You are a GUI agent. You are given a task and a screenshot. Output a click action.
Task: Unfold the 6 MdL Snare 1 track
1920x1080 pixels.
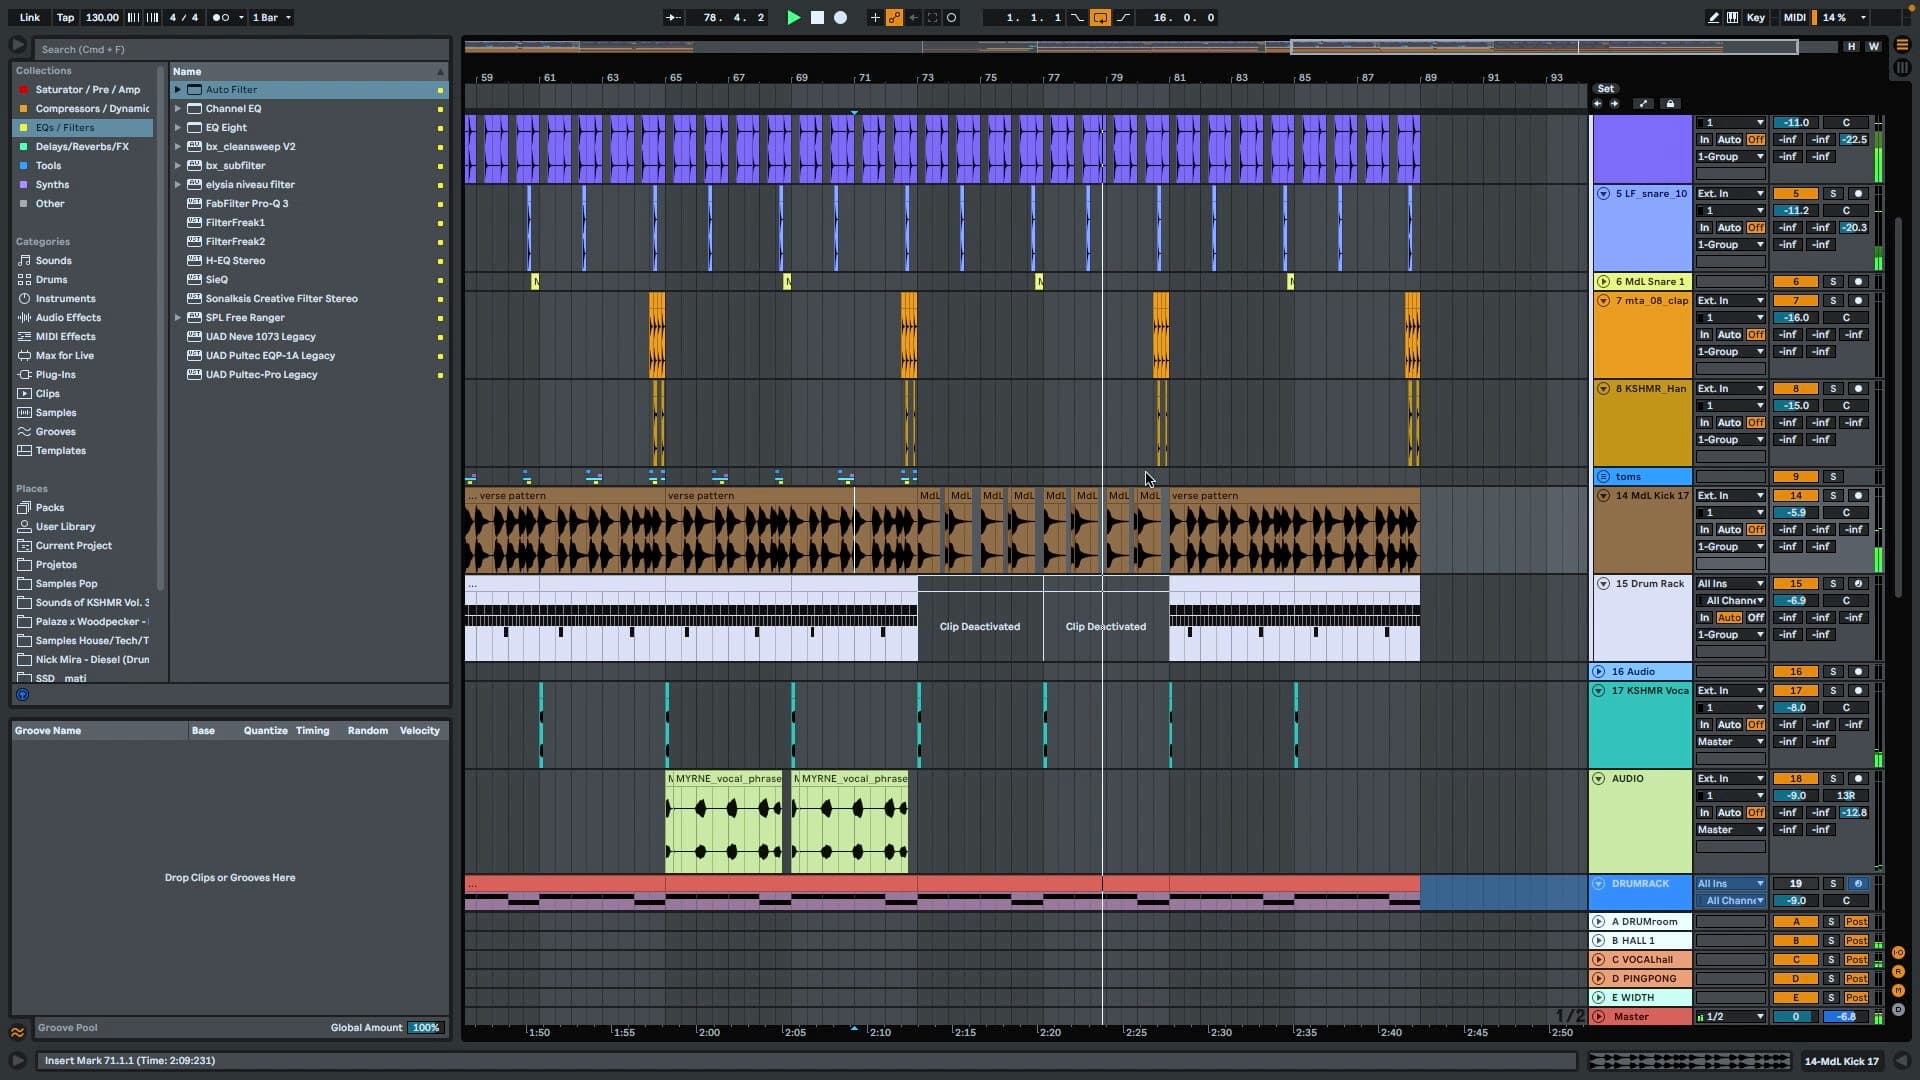(x=1603, y=282)
